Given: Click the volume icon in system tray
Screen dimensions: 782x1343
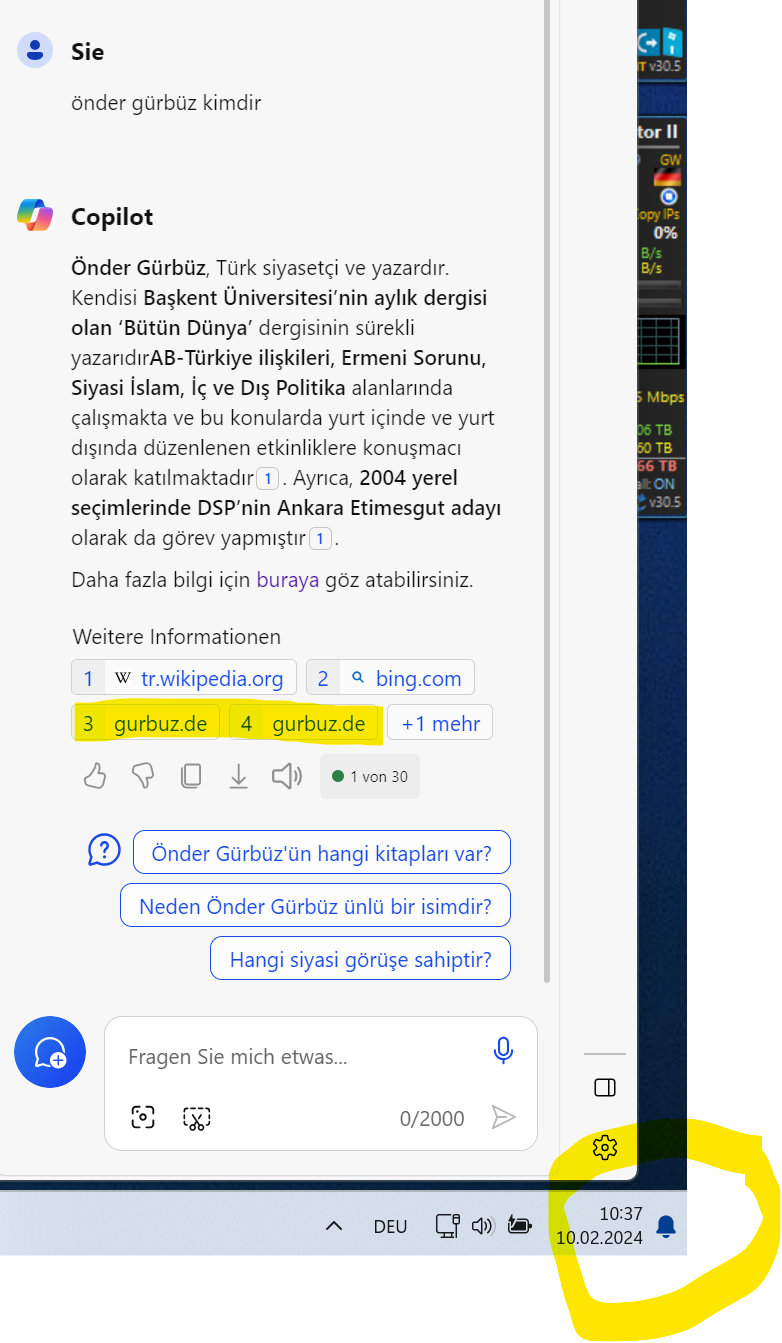Looking at the screenshot, I should pos(483,1225).
